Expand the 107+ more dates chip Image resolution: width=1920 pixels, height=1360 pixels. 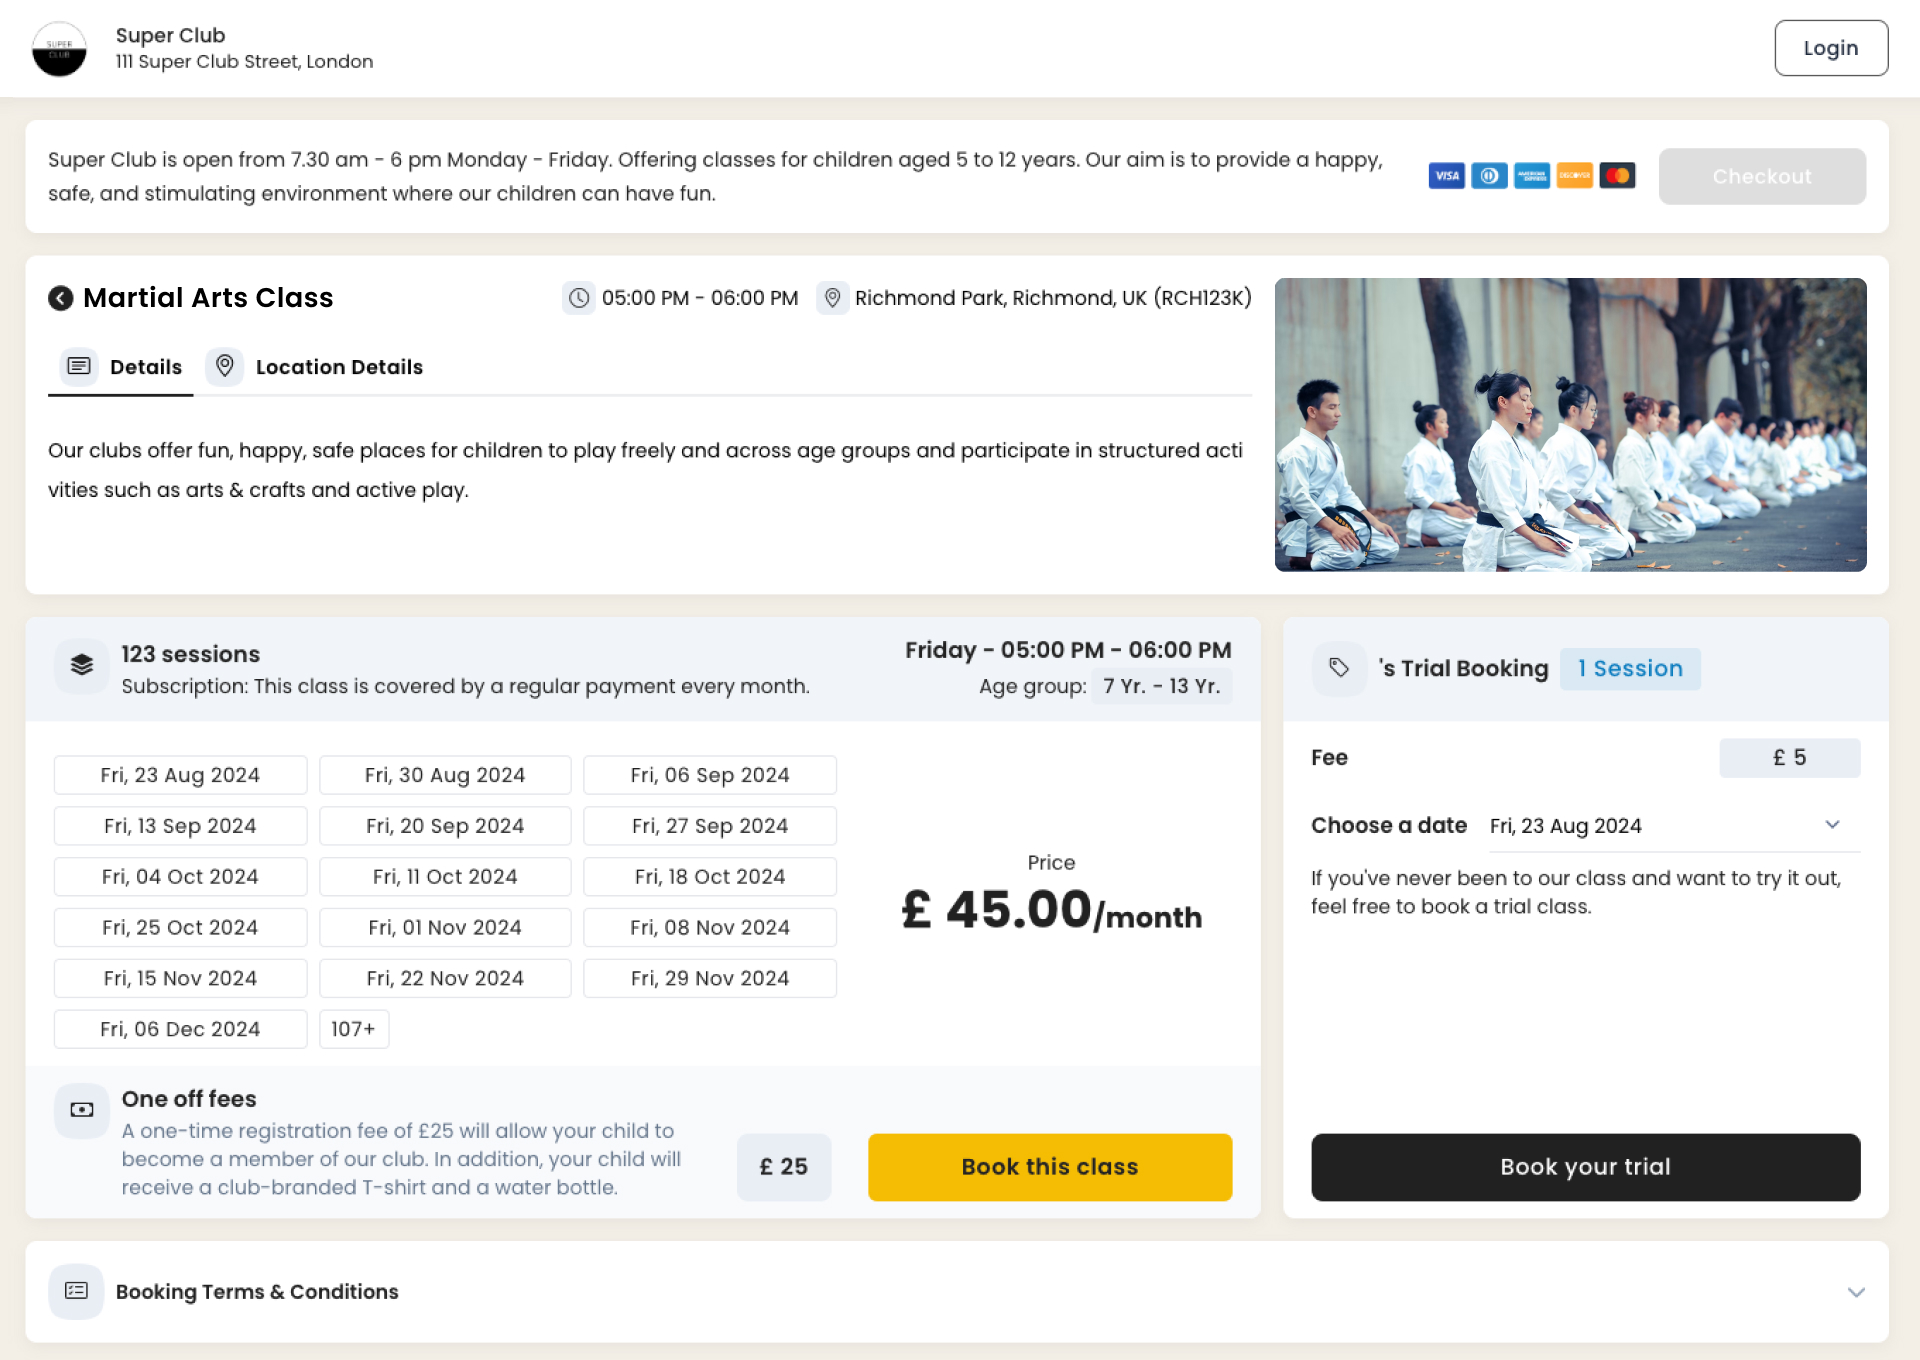pyautogui.click(x=353, y=1029)
